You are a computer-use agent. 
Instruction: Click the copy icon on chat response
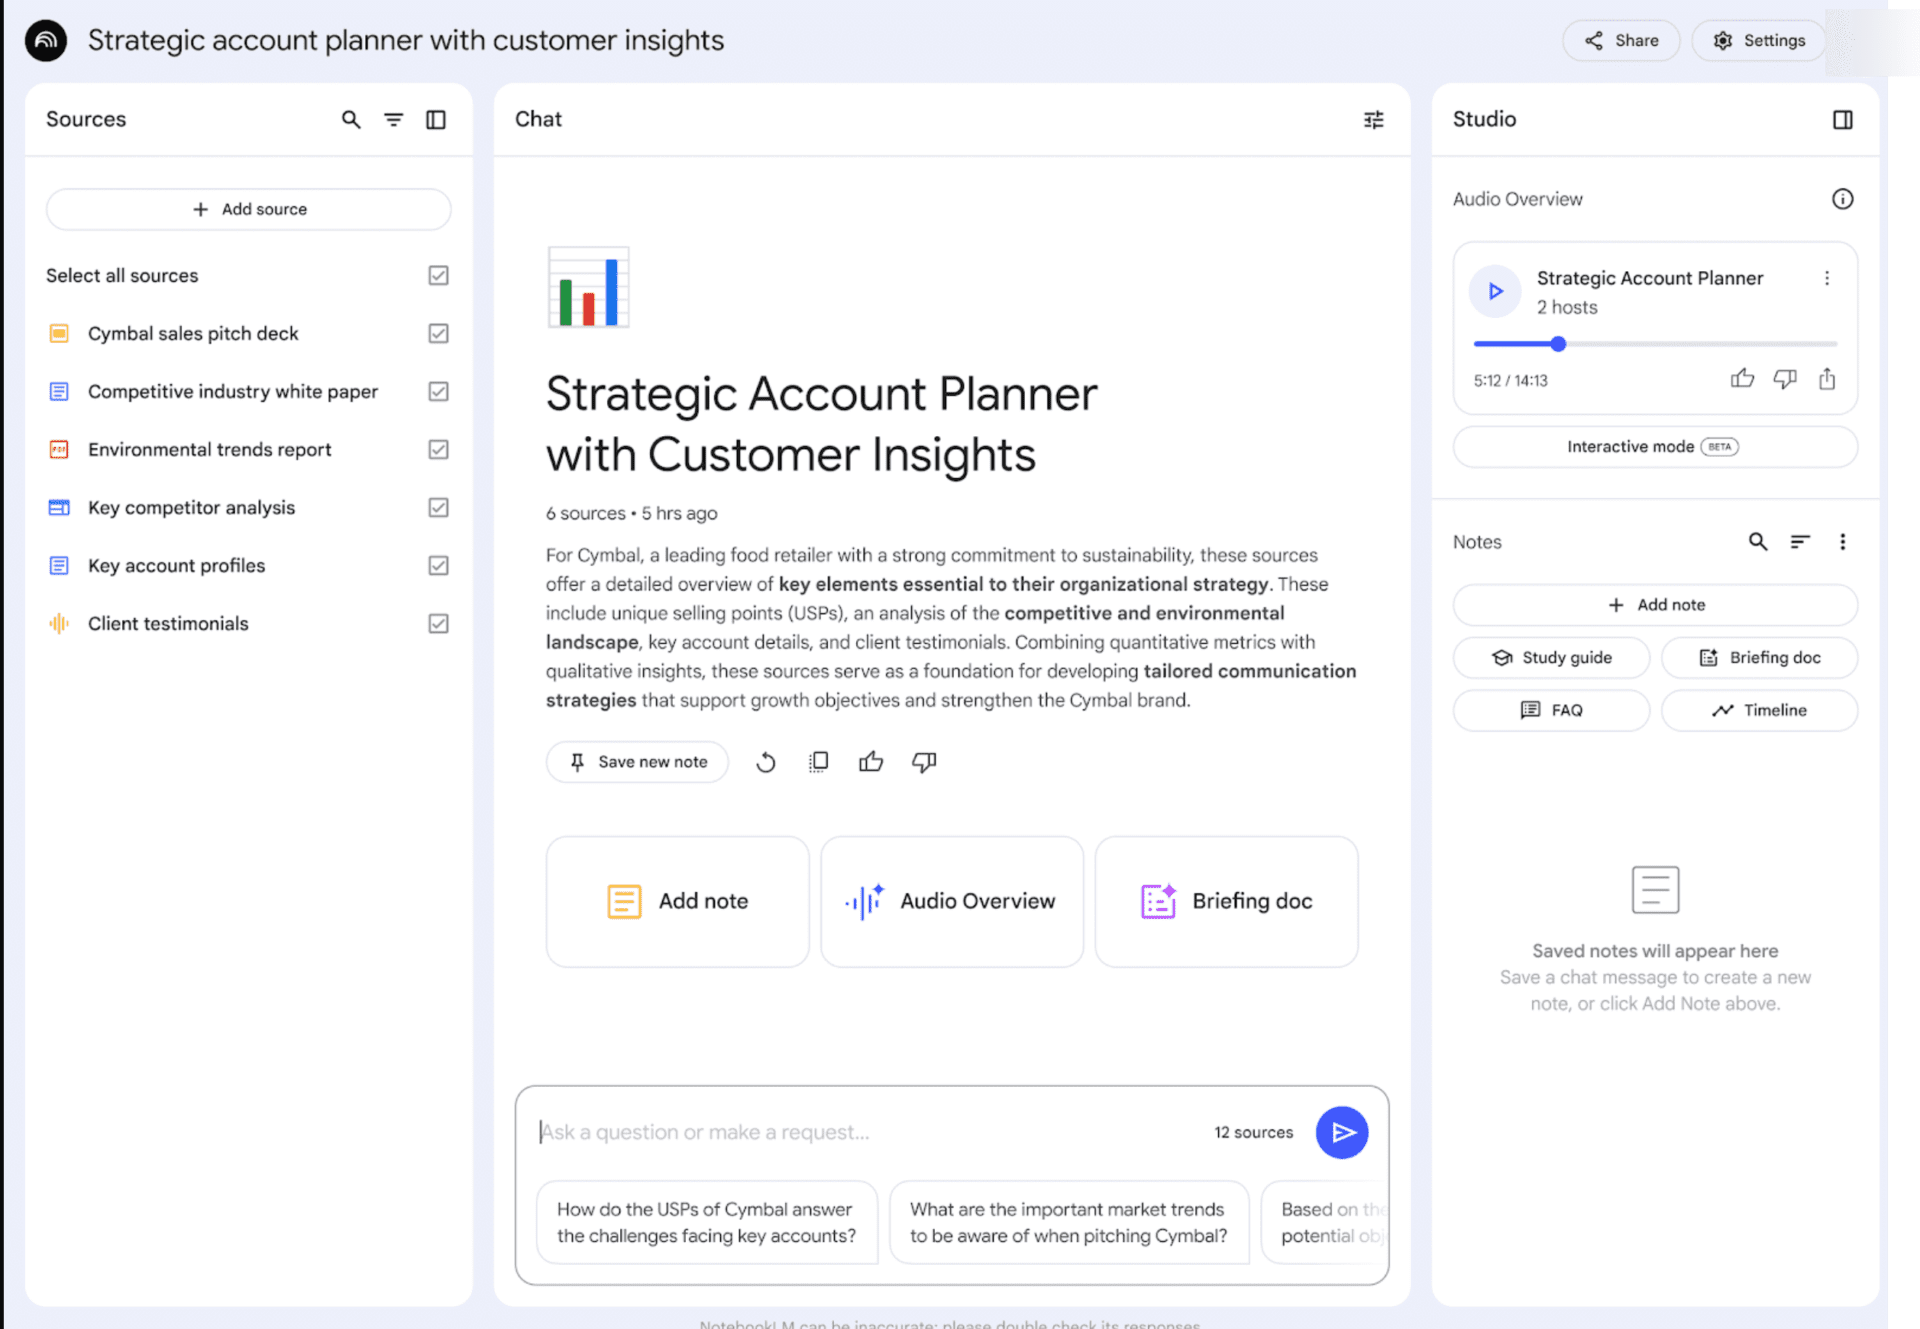pyautogui.click(x=817, y=760)
